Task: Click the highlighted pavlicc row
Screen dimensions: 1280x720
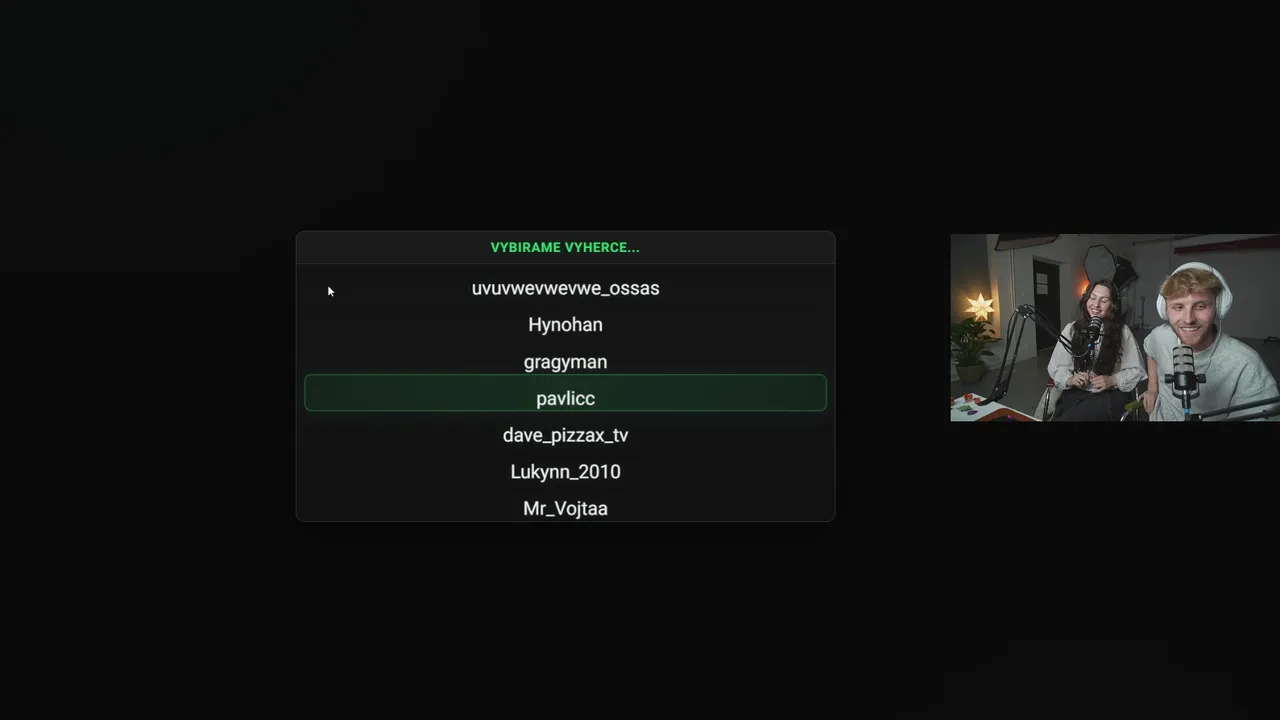Action: pyautogui.click(x=565, y=393)
